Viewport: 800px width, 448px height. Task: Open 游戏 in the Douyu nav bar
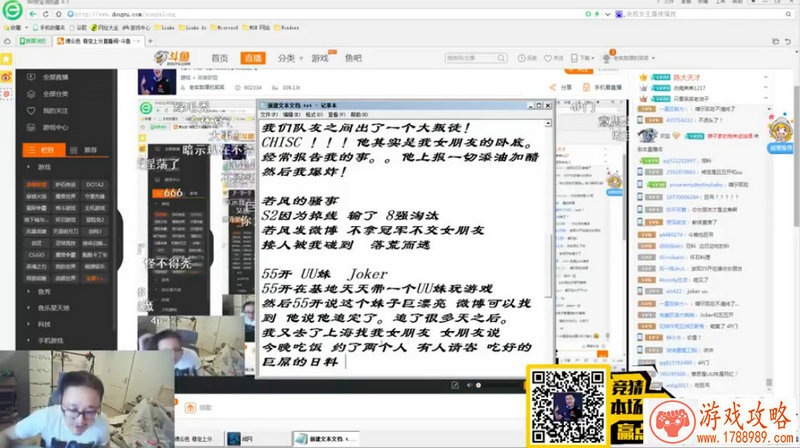point(320,58)
